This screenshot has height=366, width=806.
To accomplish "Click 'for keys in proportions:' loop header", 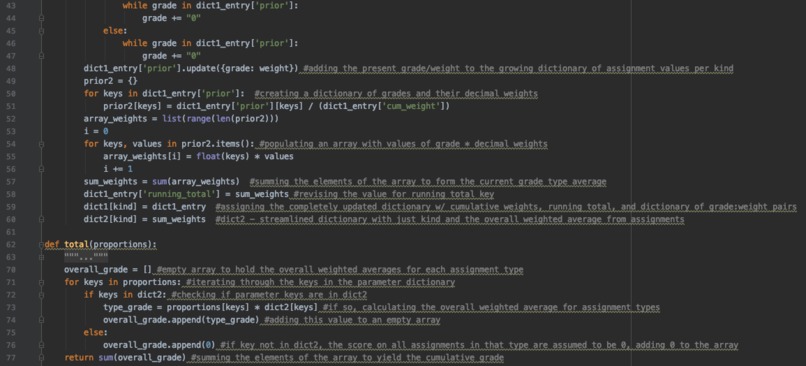I will tap(123, 282).
